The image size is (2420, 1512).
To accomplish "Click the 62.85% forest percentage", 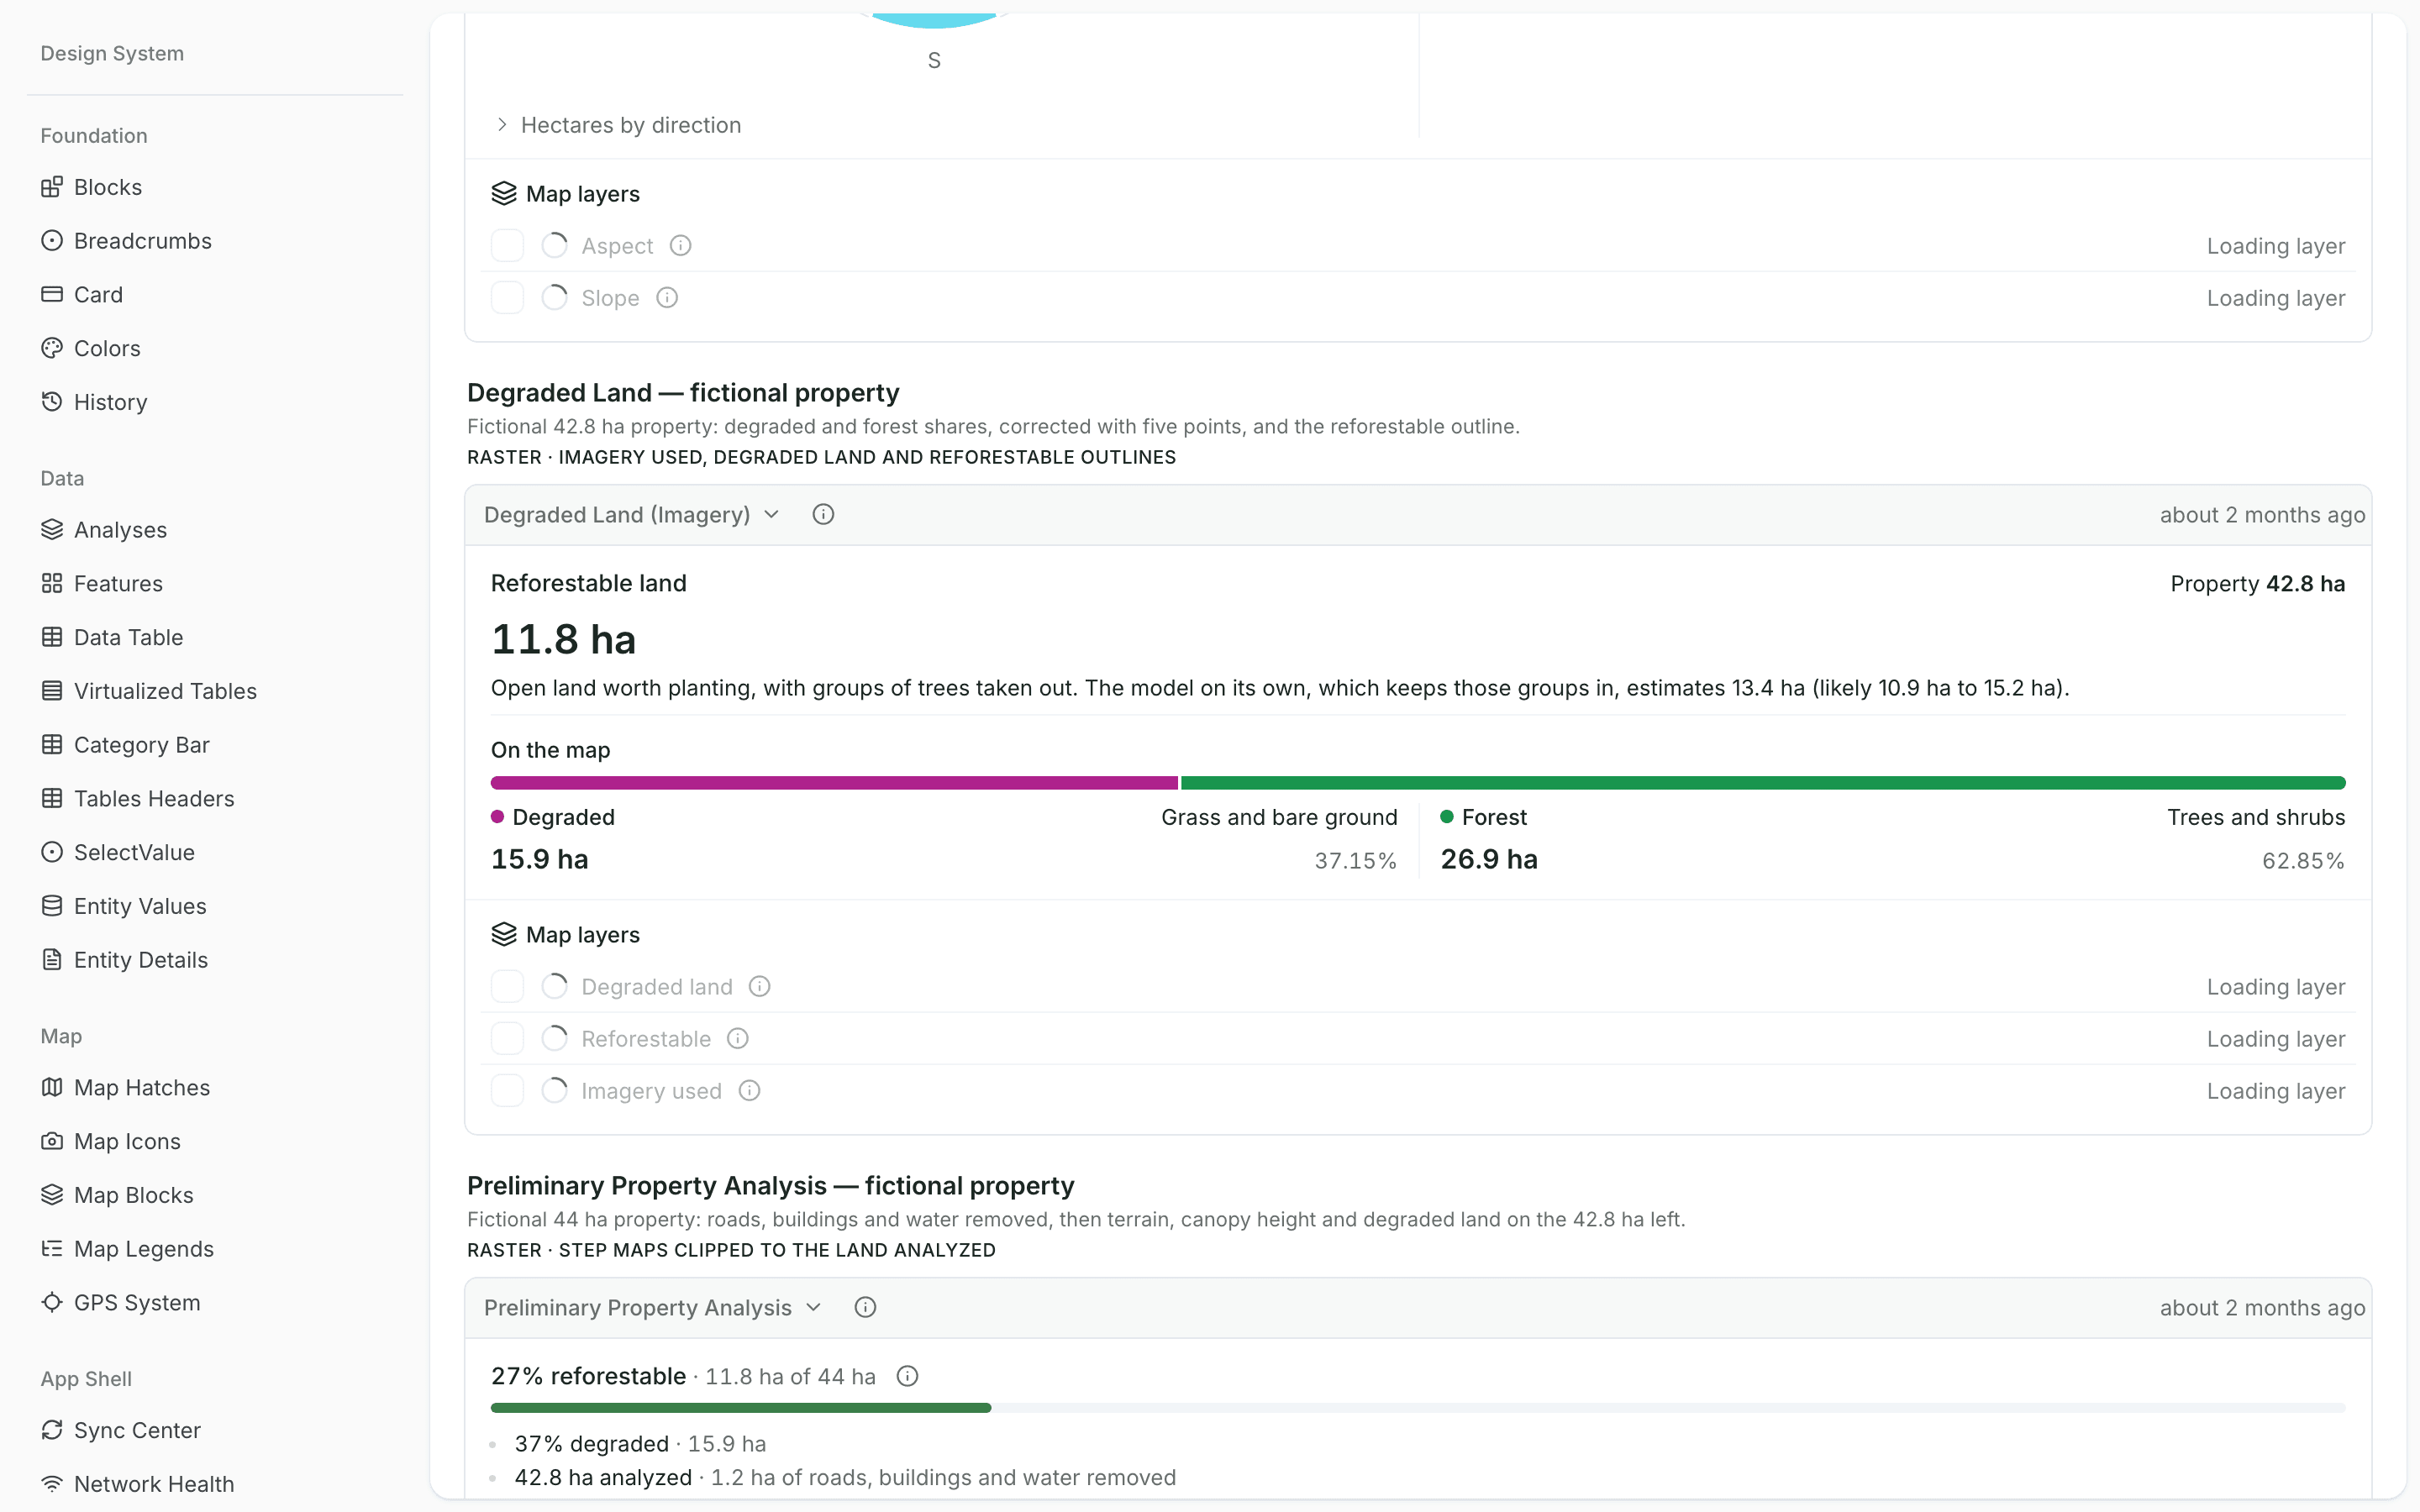I will tap(2303, 861).
